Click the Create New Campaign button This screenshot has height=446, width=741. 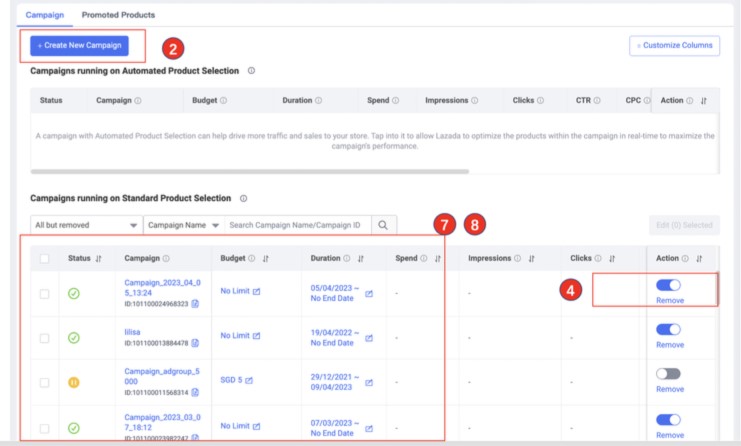pyautogui.click(x=80, y=45)
